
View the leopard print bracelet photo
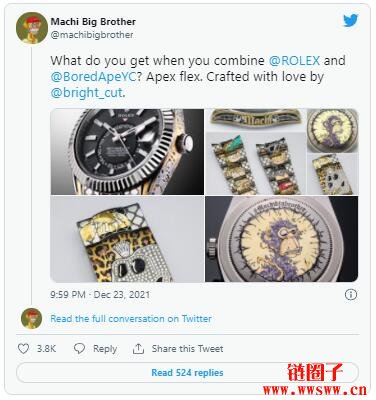point(127,239)
